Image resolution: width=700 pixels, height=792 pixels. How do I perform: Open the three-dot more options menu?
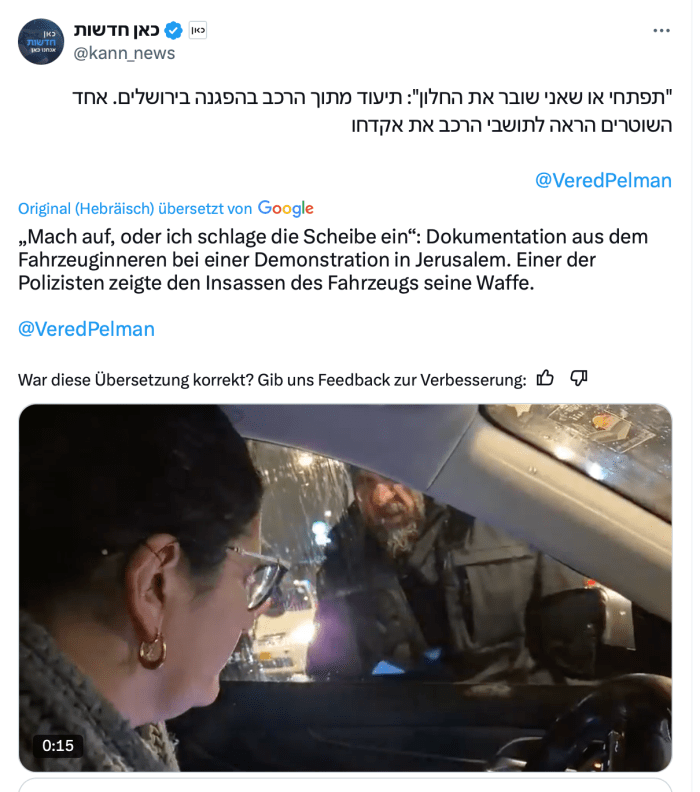[661, 31]
